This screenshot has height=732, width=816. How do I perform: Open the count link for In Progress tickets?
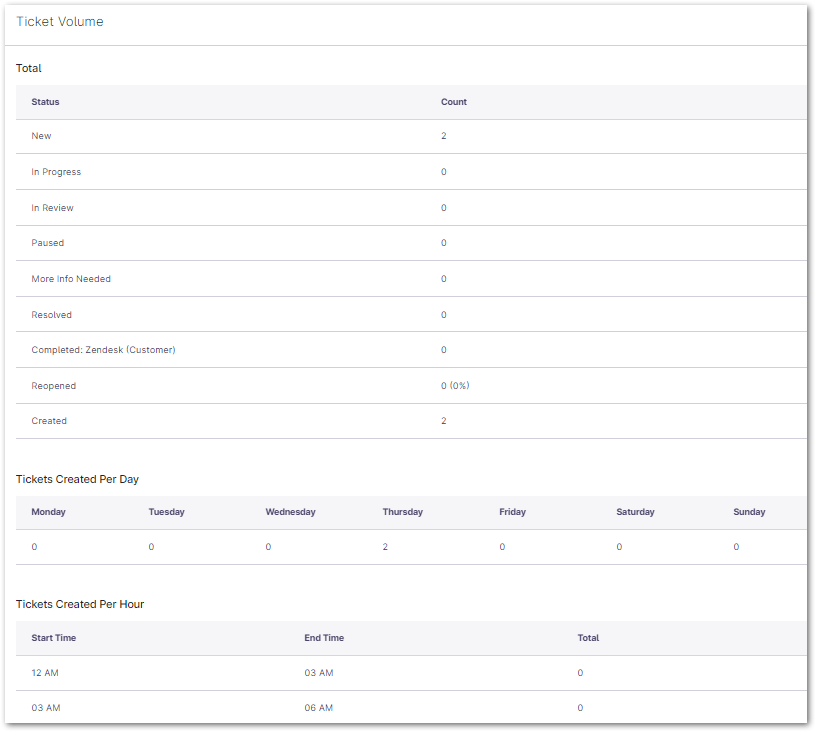tap(444, 172)
